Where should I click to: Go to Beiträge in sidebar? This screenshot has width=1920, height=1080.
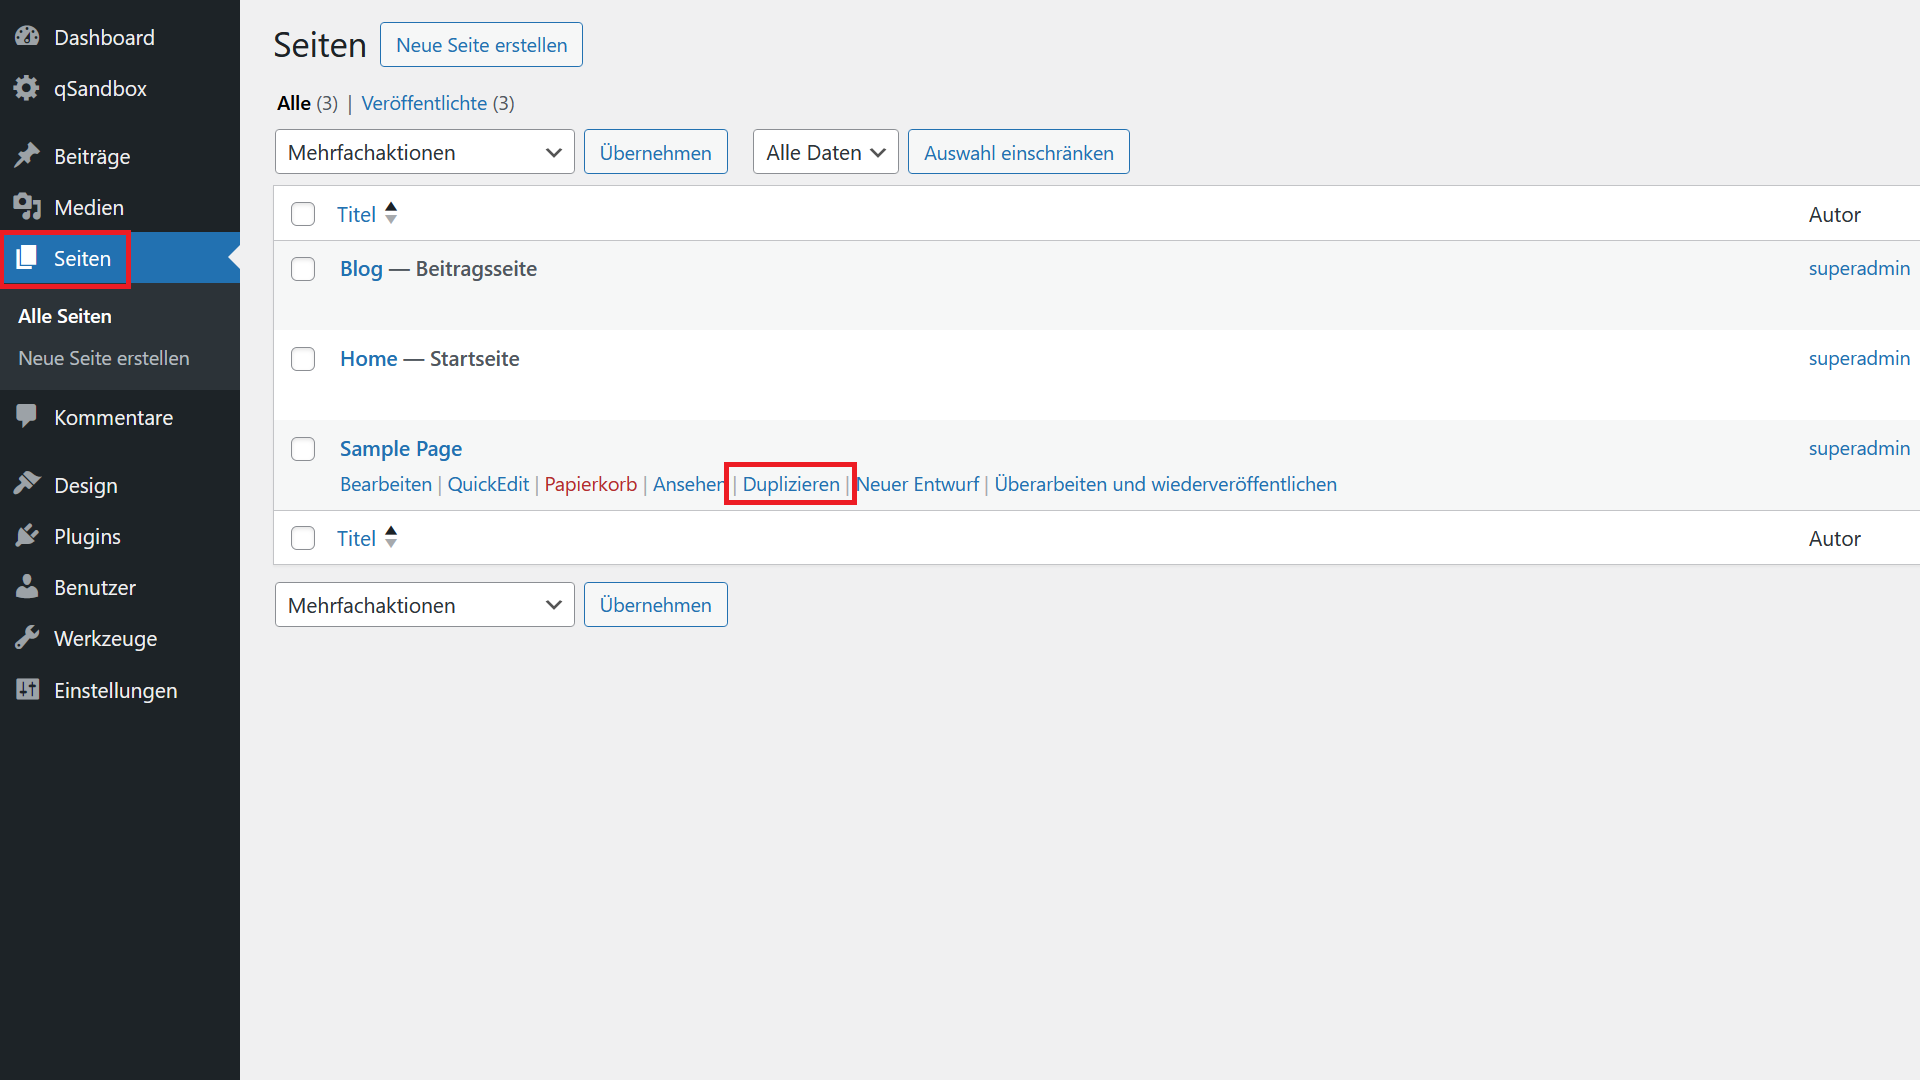pyautogui.click(x=92, y=156)
